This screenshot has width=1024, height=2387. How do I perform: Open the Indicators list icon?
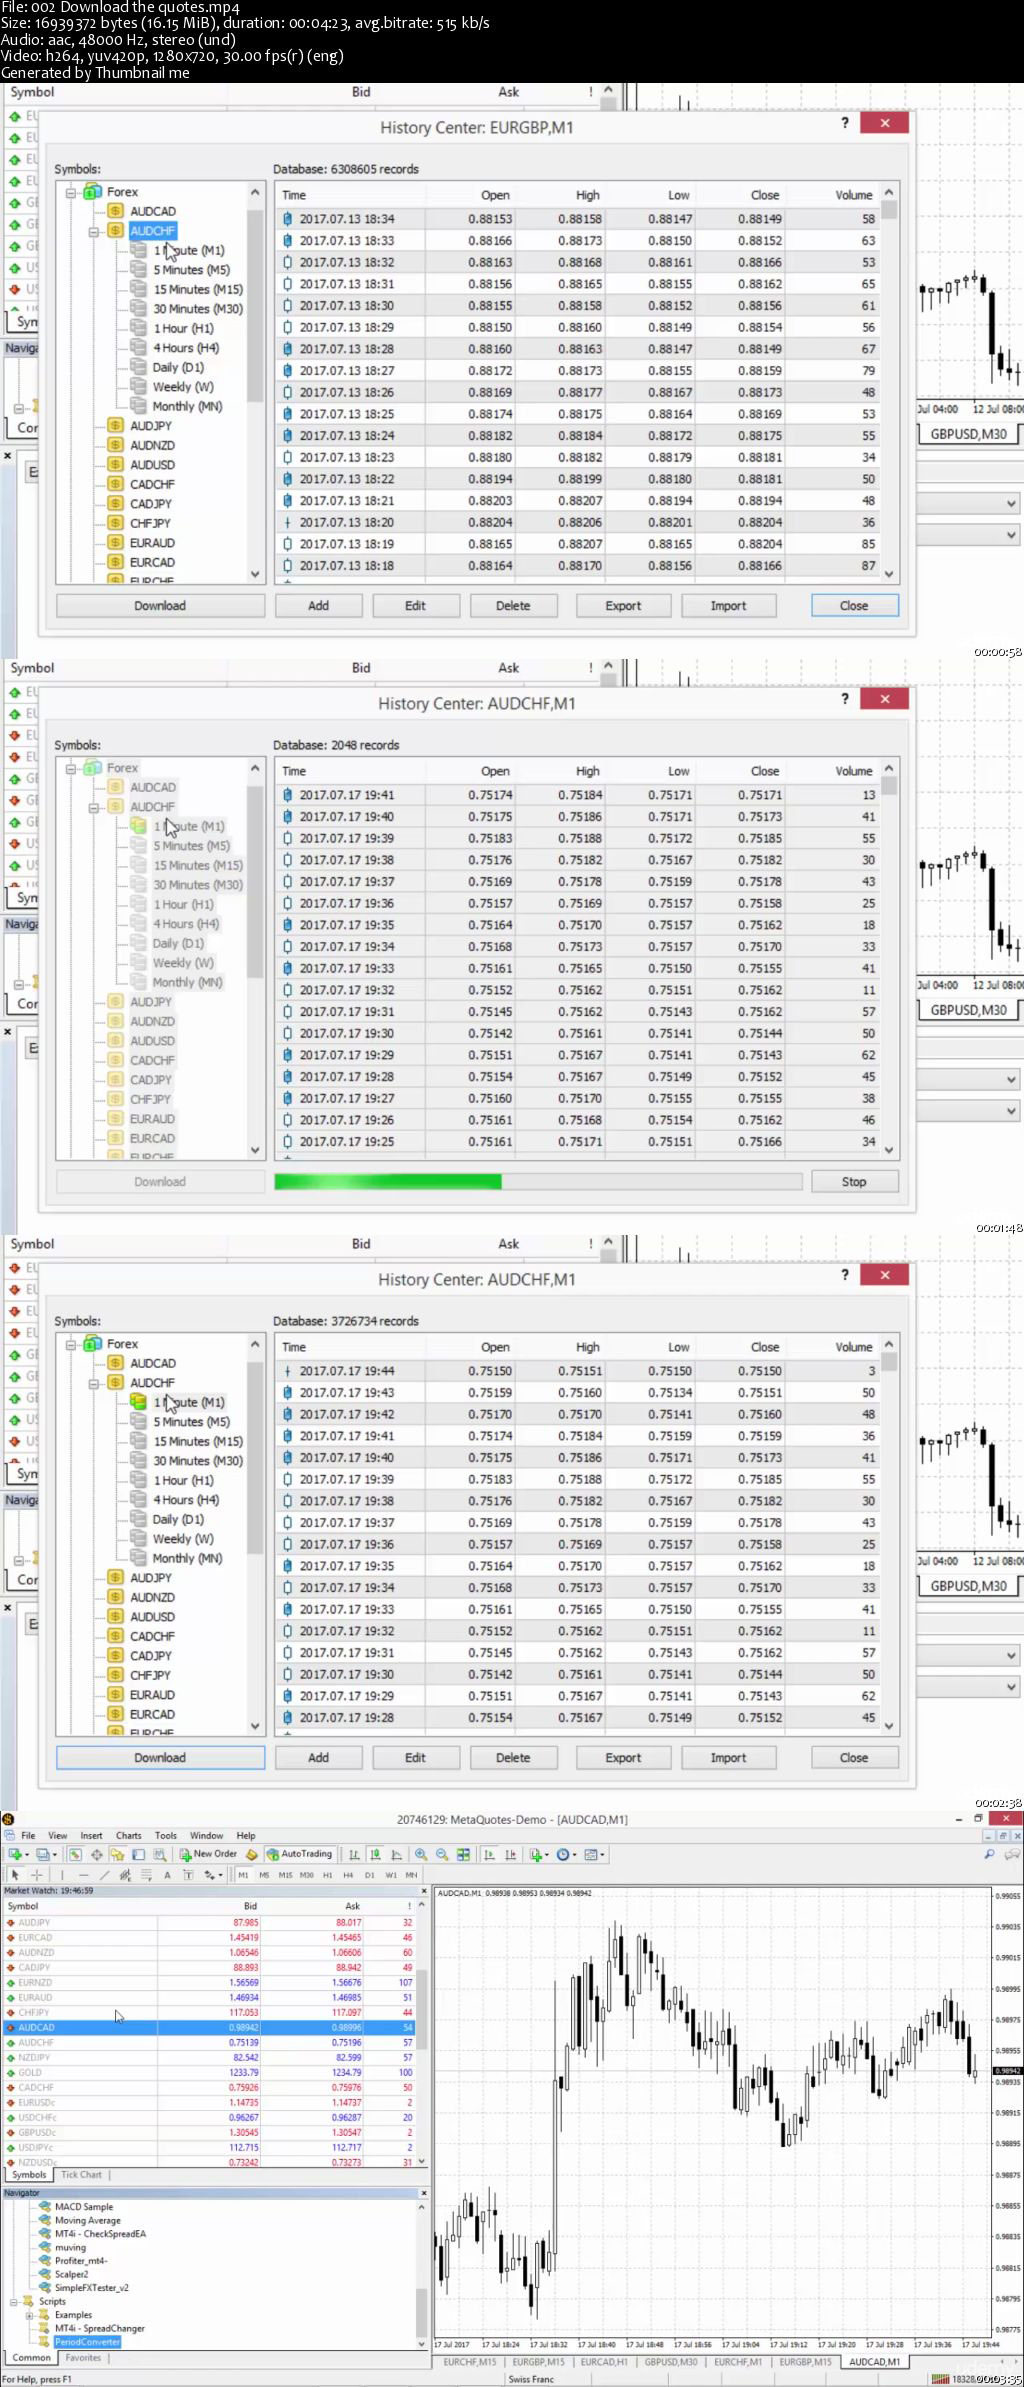(x=538, y=1854)
